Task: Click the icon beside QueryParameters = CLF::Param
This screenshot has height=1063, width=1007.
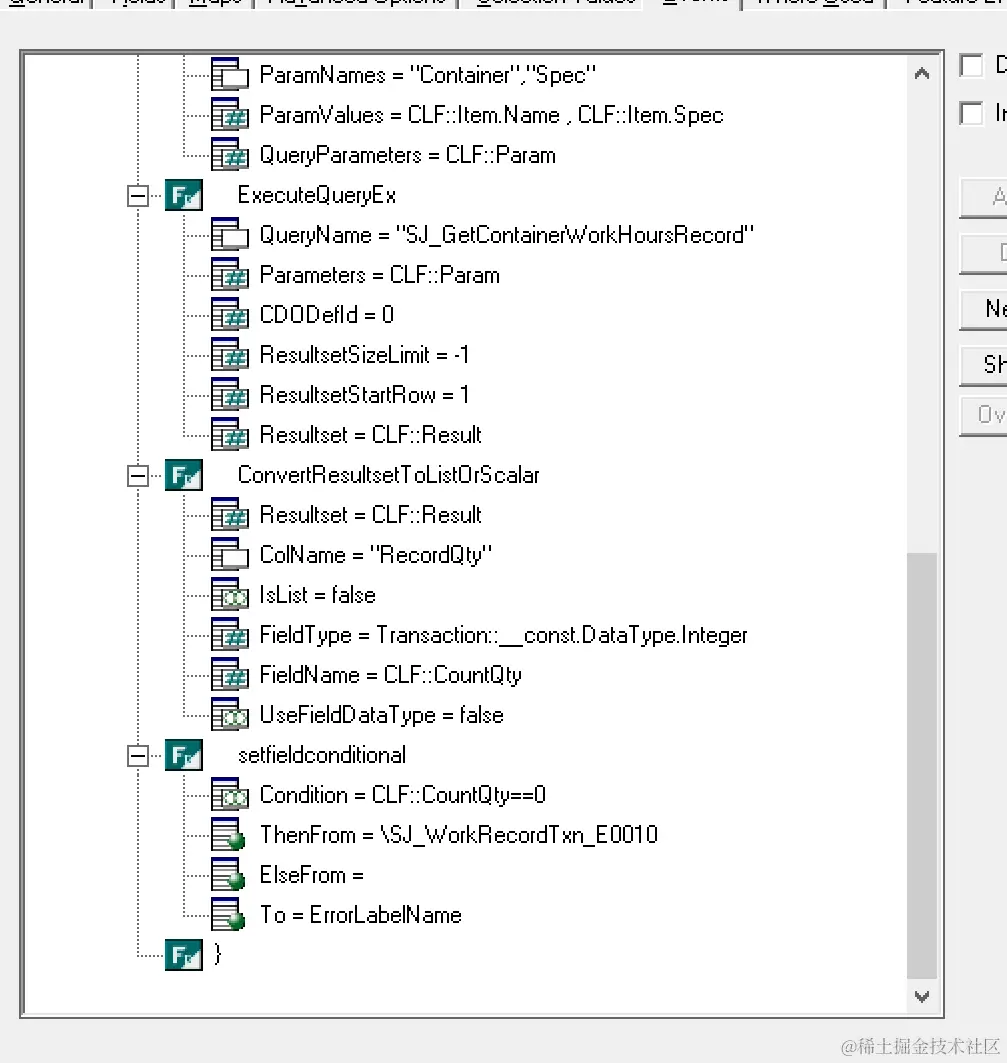Action: click(229, 154)
